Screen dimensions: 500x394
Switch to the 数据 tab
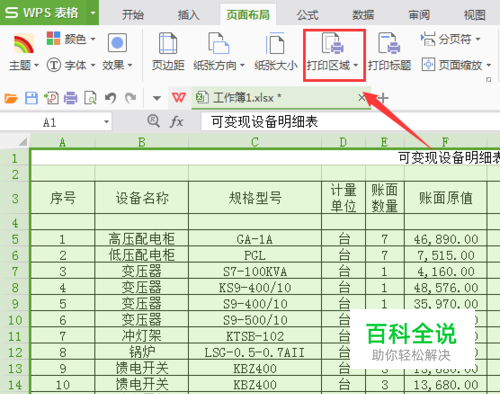point(363,15)
